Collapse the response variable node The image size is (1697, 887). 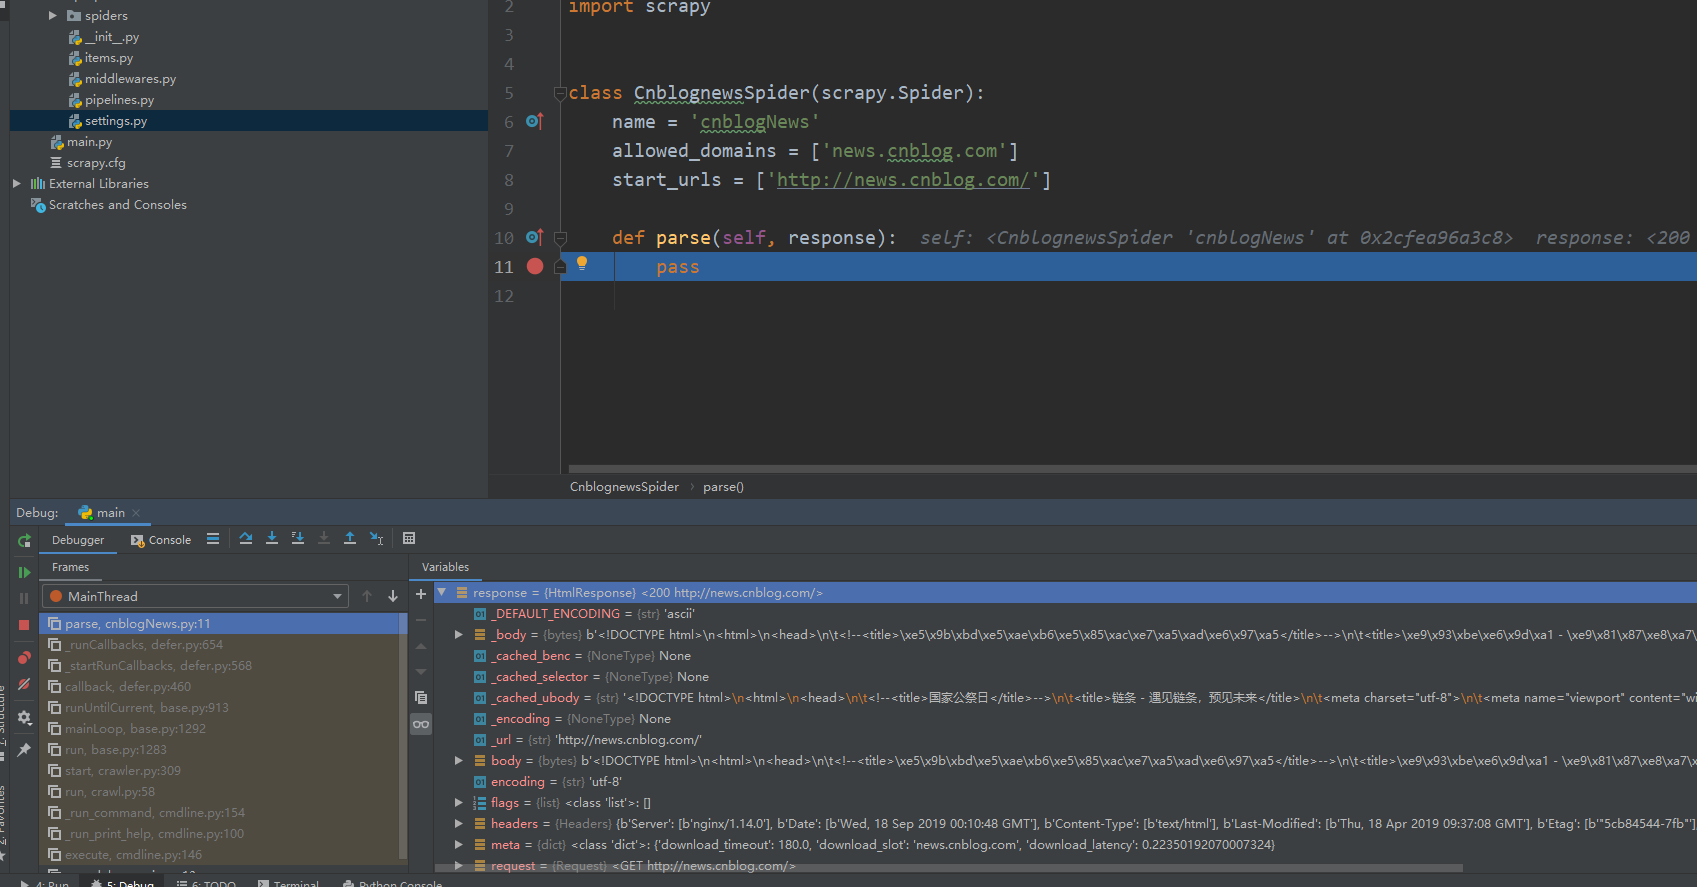click(441, 592)
